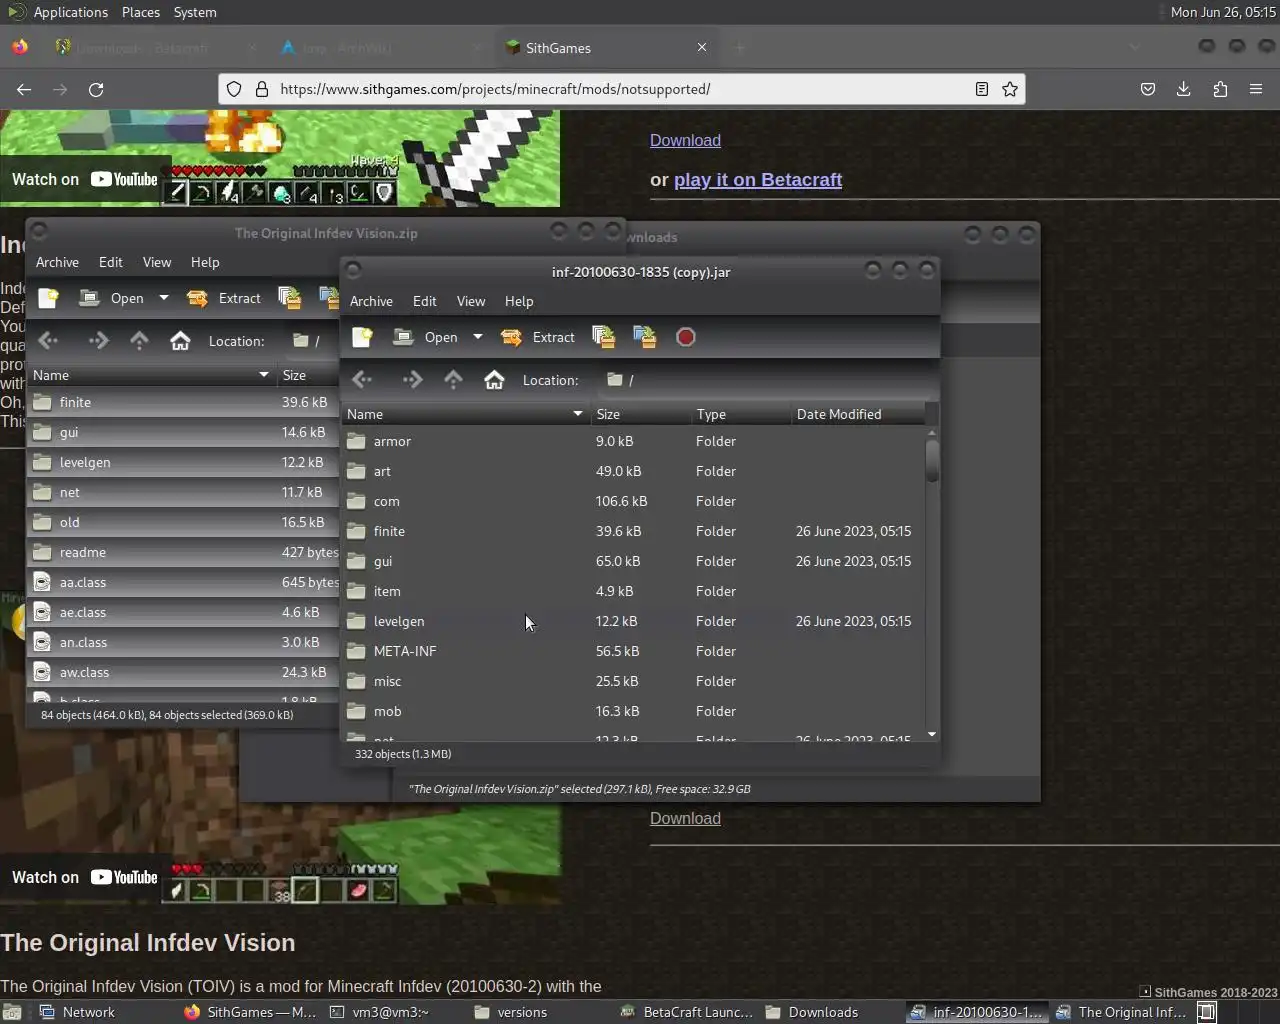Select old folder in zip window

(x=184, y=522)
